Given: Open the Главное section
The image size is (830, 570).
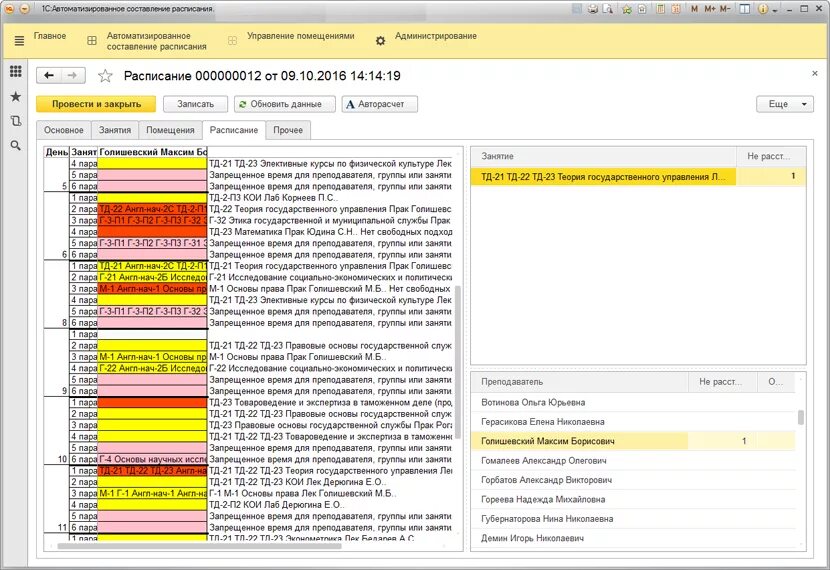Looking at the screenshot, I should point(50,36).
